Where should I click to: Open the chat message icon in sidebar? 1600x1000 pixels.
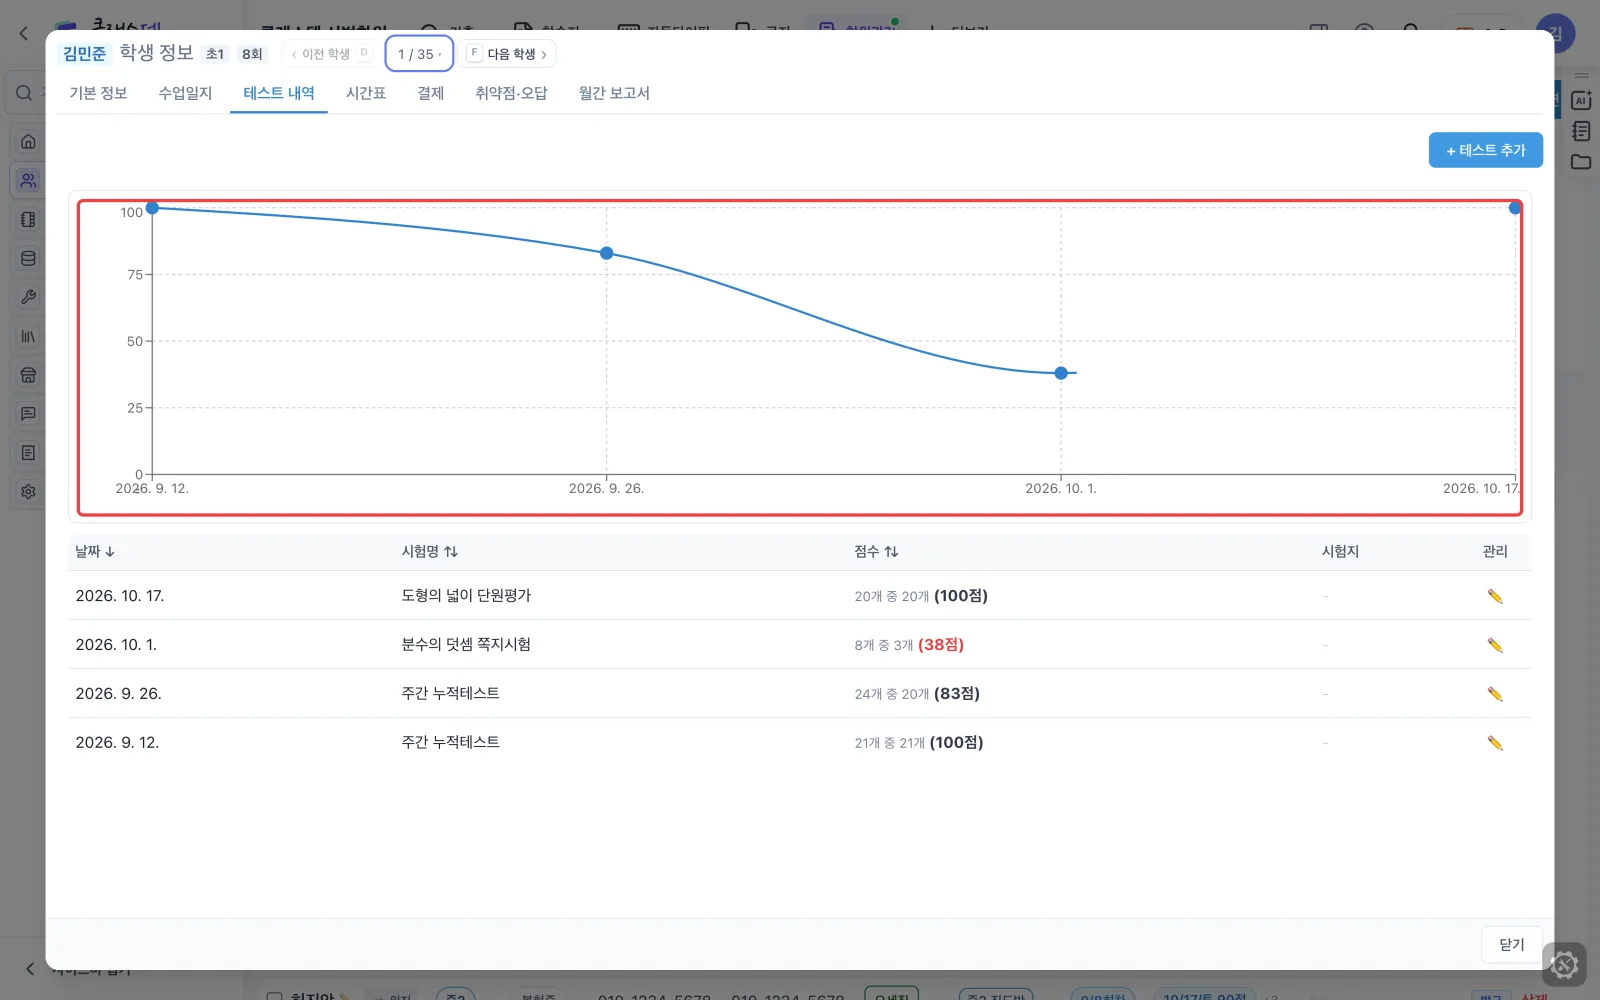(x=28, y=413)
